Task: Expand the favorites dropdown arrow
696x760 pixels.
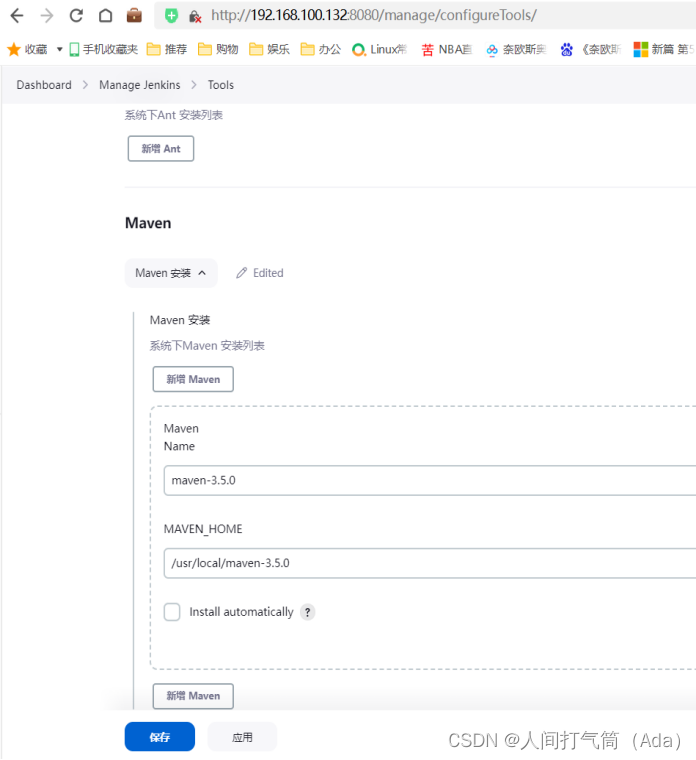Action: click(60, 49)
